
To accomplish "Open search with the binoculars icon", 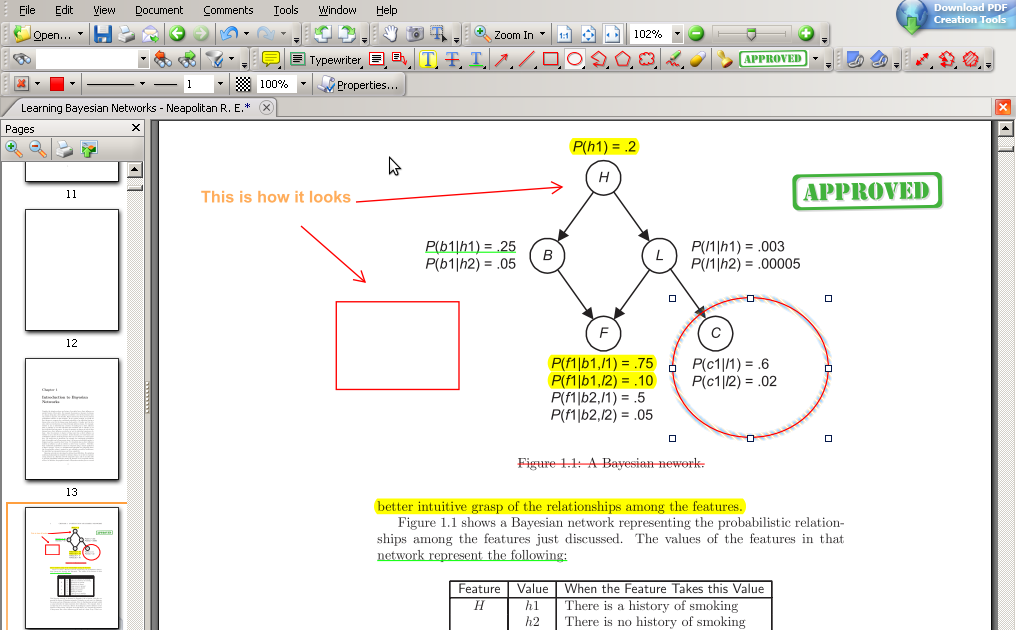I will point(21,60).
